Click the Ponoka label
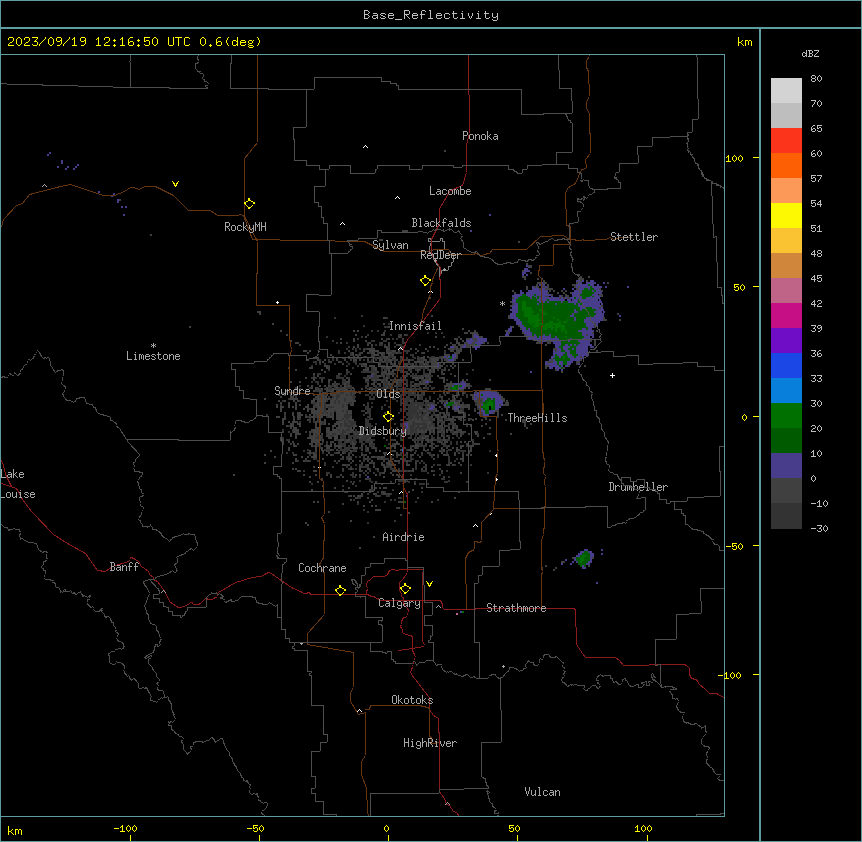 [480, 136]
